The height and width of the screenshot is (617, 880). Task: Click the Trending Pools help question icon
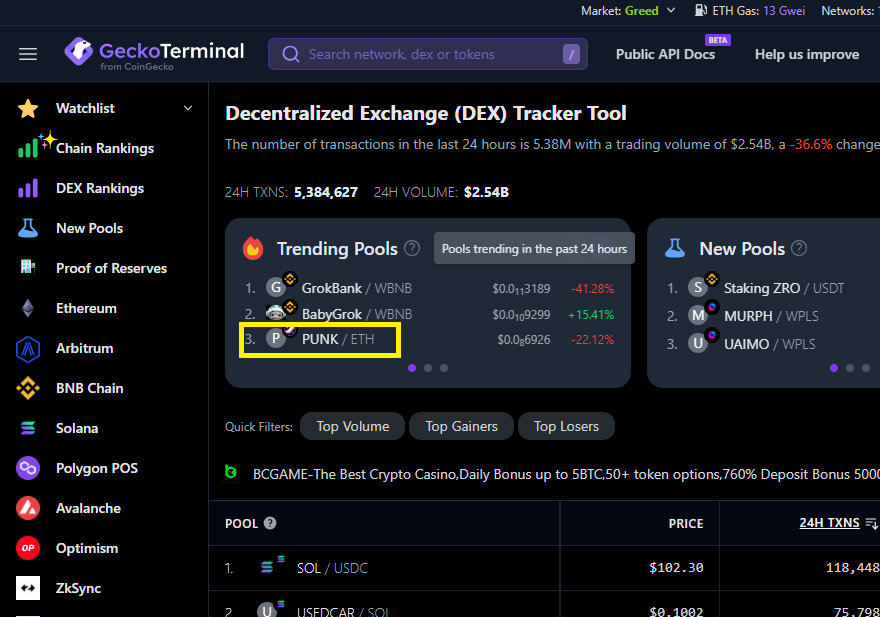point(412,248)
